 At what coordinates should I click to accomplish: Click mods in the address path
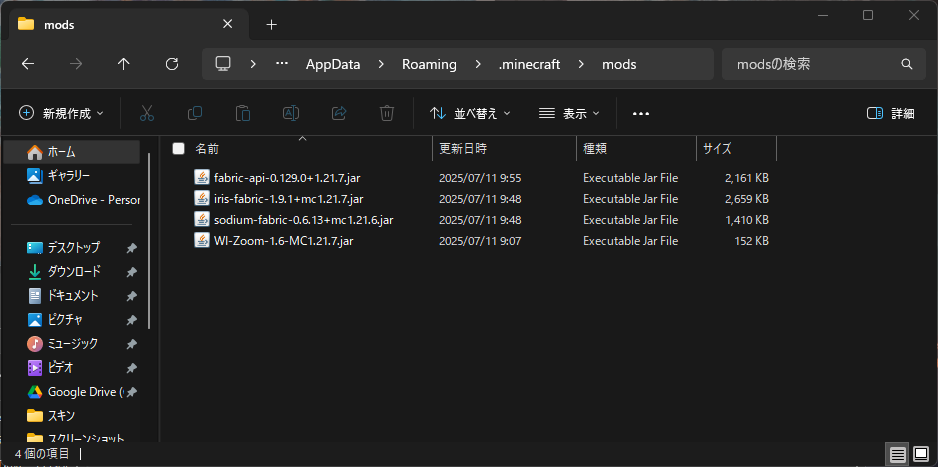(x=619, y=64)
